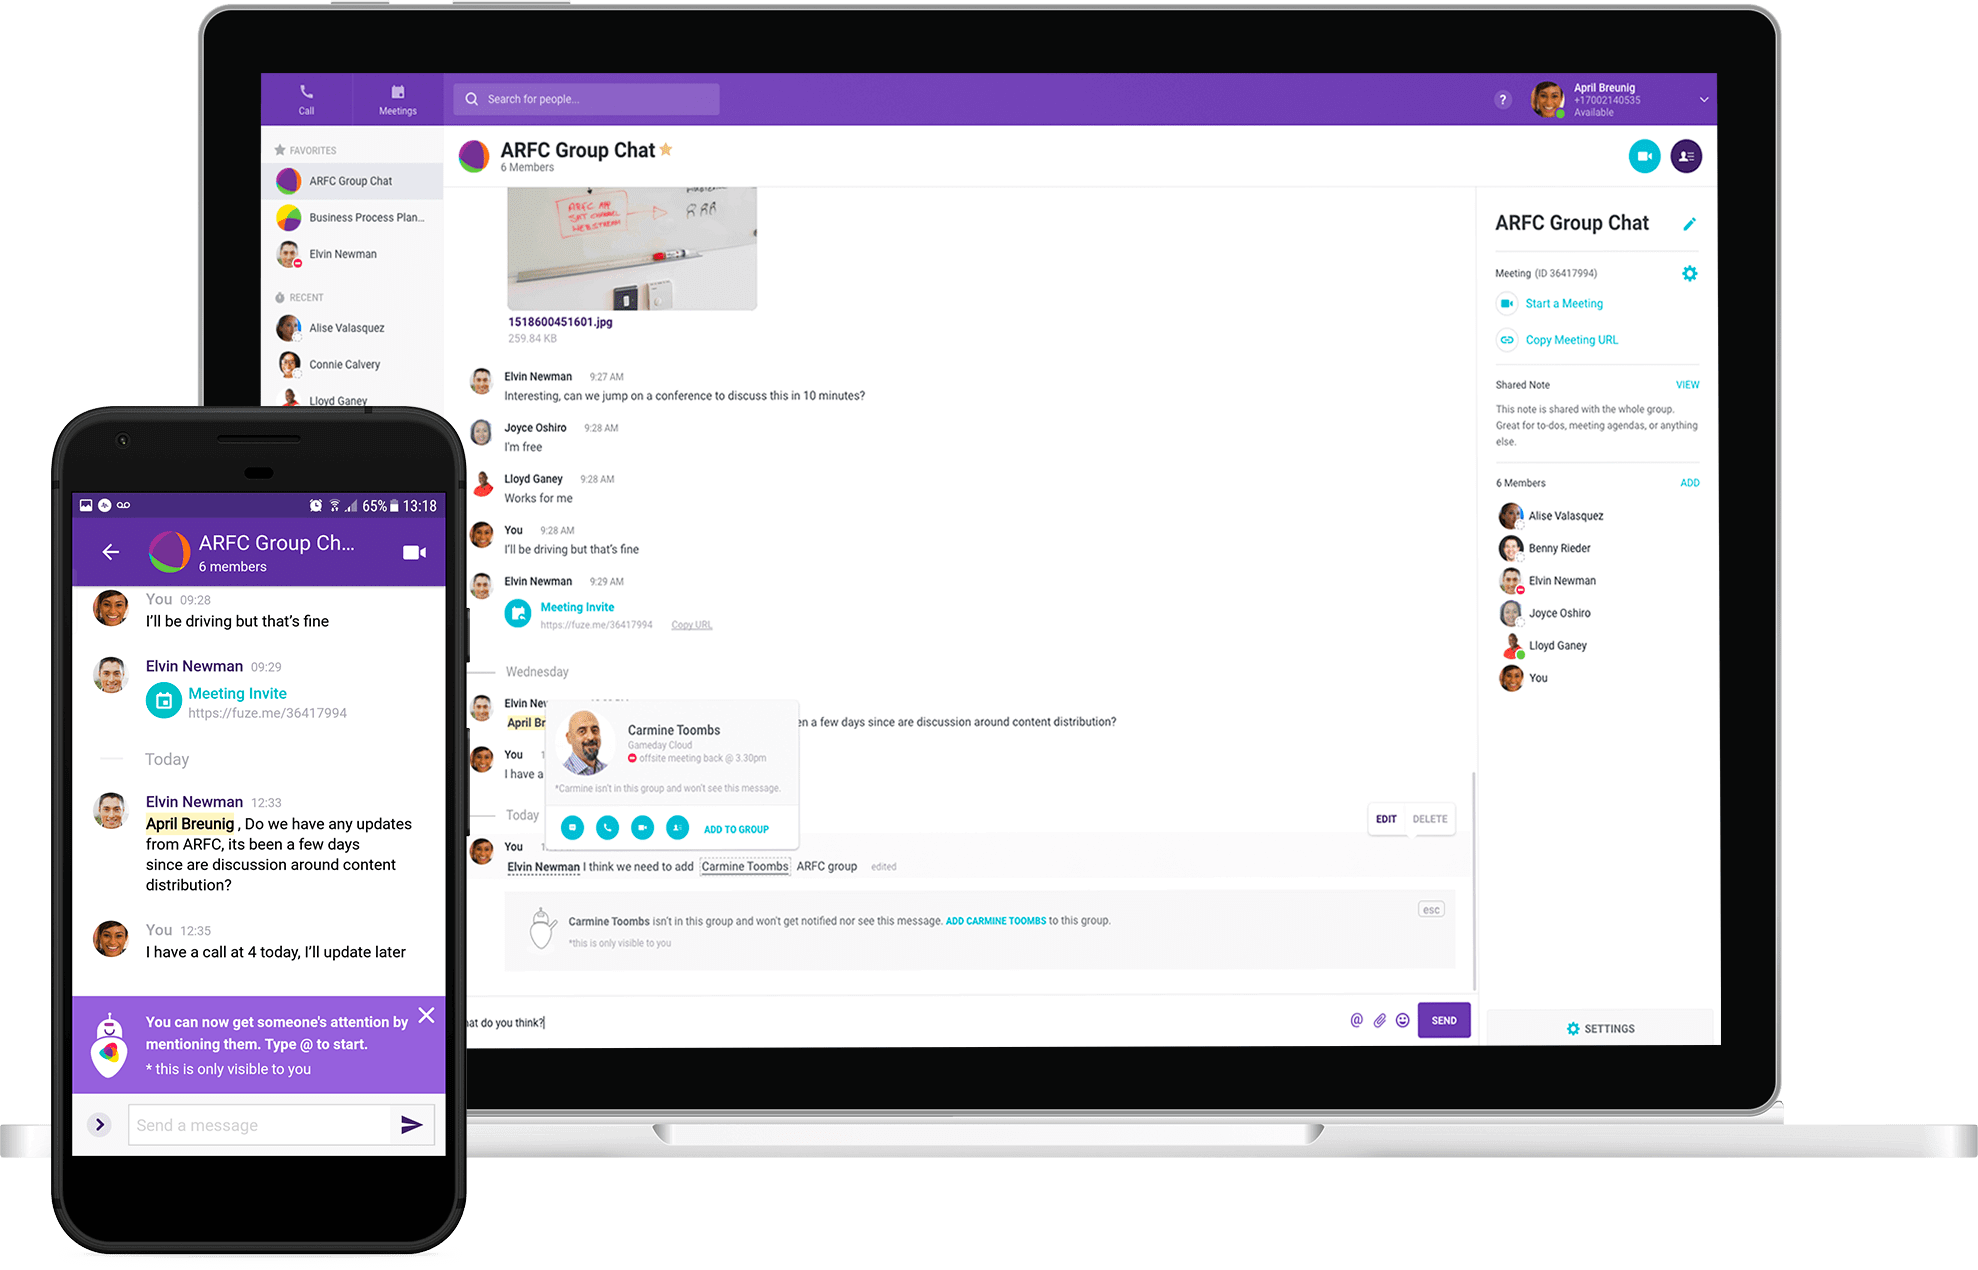Toggle Carmine Toombs add to group option
The image size is (1978, 1270).
[x=735, y=827]
